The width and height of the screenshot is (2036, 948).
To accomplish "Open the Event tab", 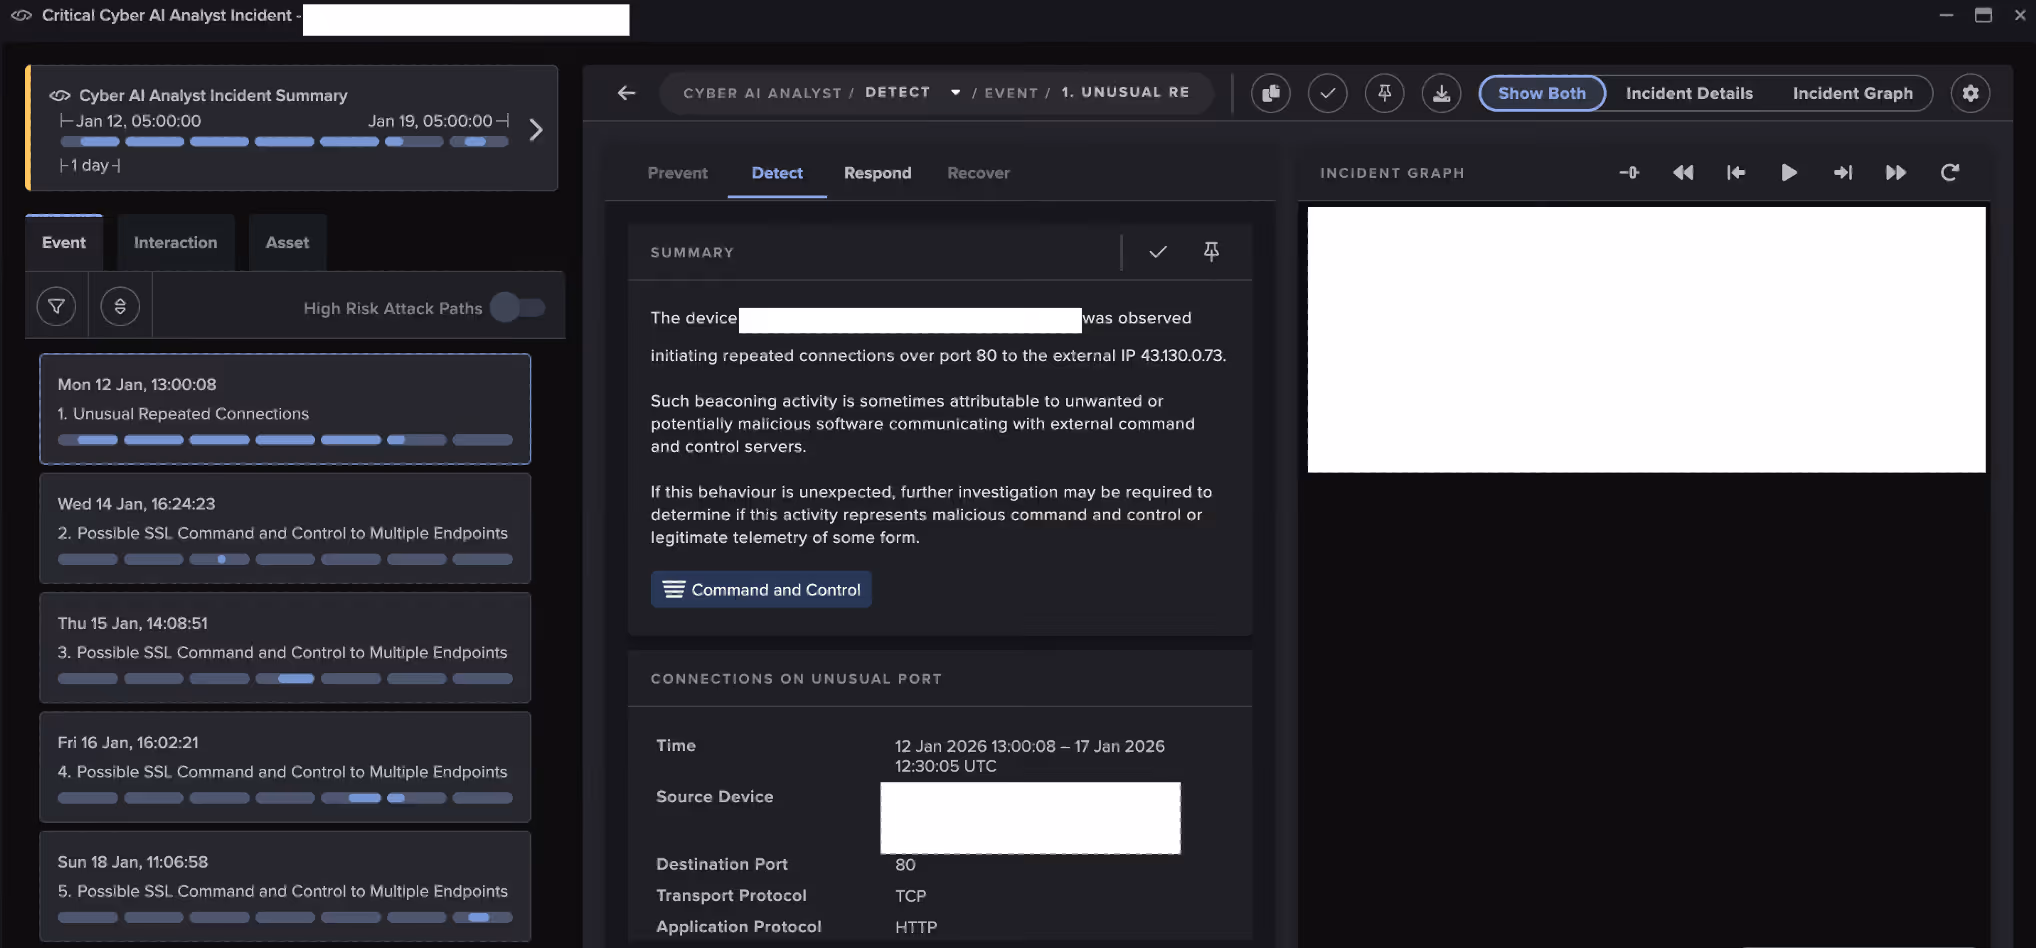I will (64, 242).
